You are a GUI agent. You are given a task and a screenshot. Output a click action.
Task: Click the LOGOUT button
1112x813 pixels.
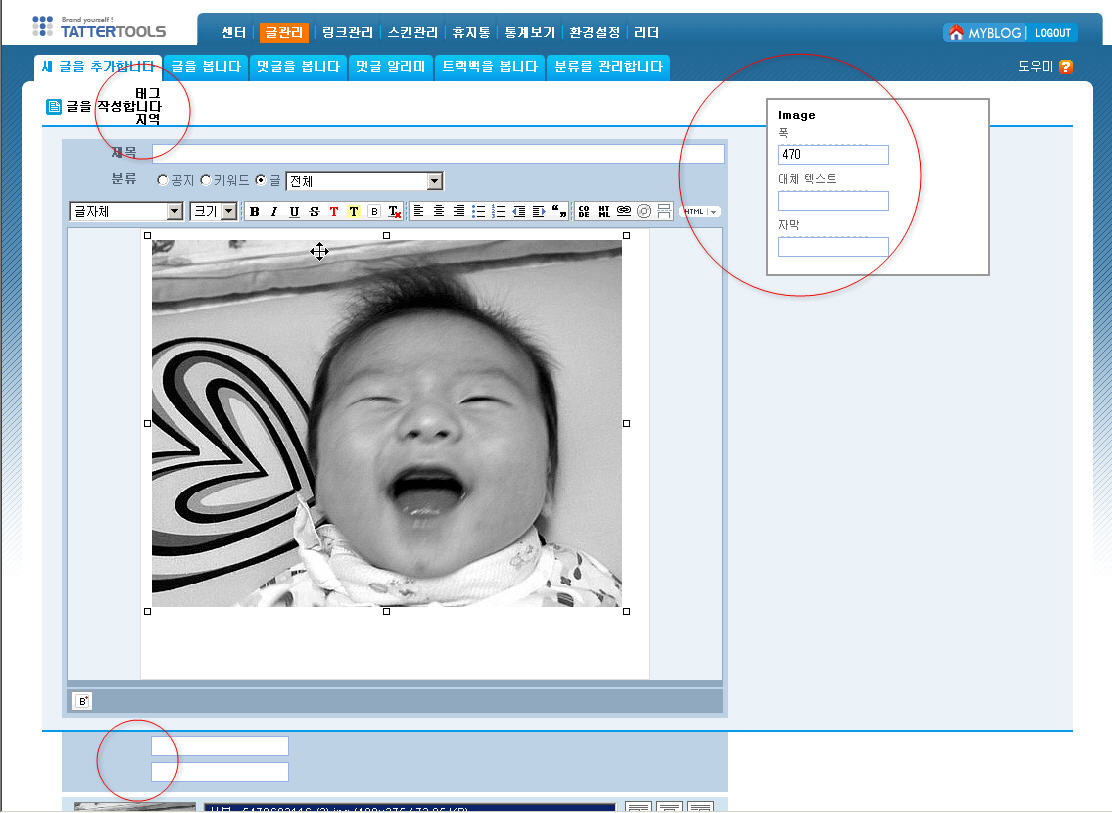tap(1052, 33)
